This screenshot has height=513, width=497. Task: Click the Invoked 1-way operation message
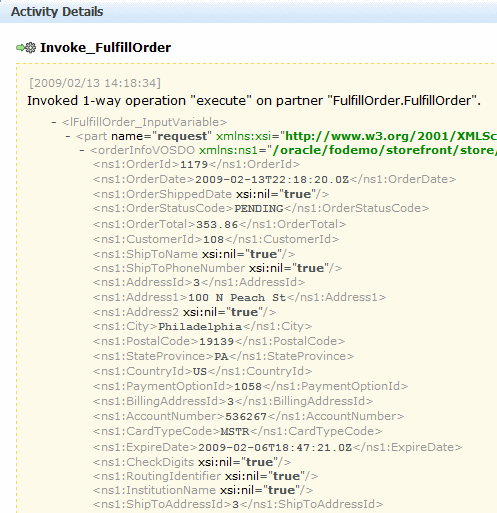point(254,101)
